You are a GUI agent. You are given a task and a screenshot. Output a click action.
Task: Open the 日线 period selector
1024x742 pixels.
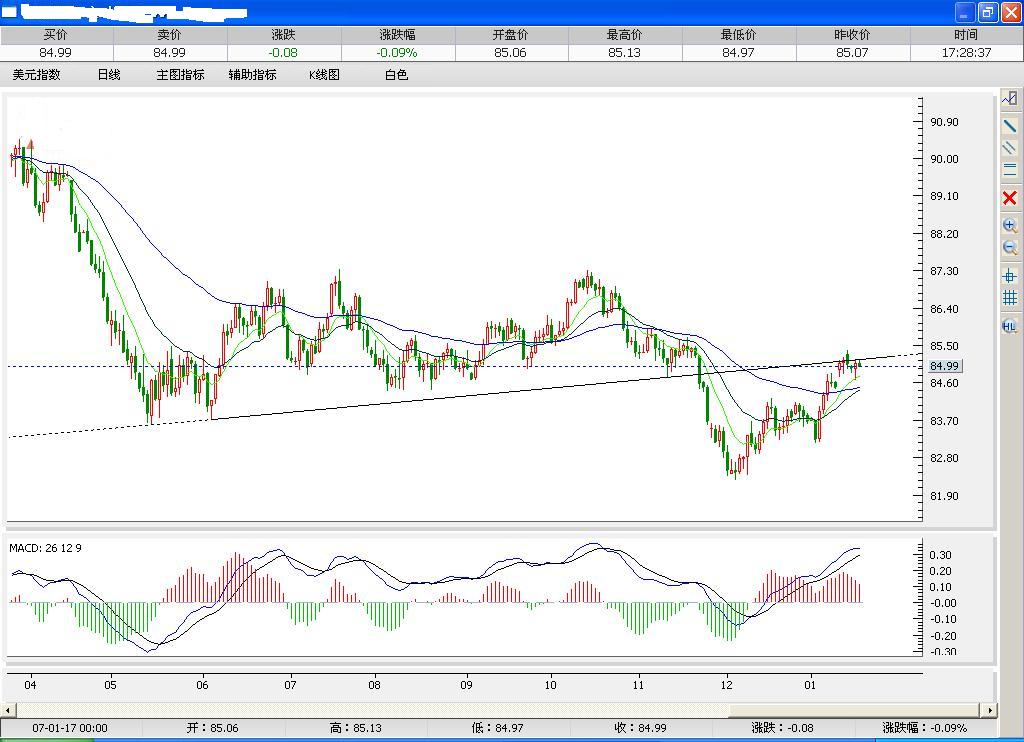click(108, 74)
